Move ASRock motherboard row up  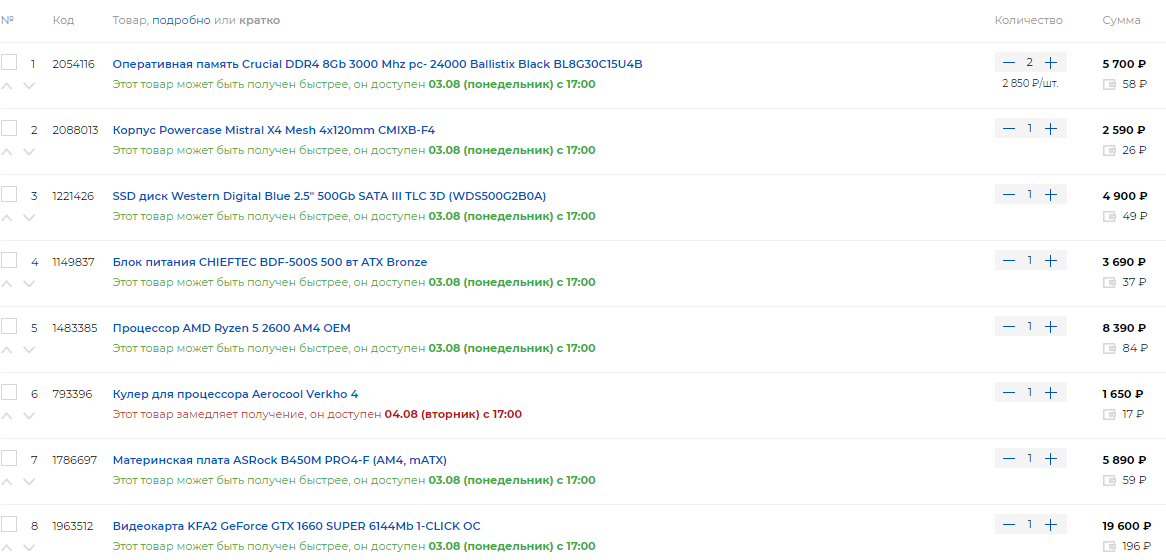click(x=7, y=482)
